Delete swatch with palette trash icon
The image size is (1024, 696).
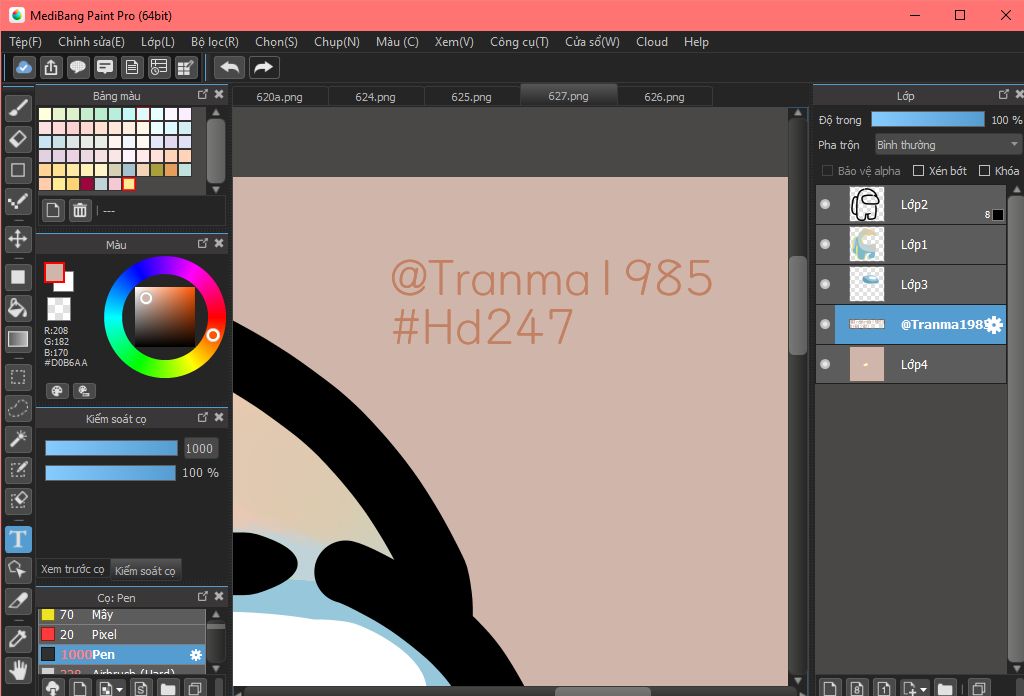pos(80,210)
